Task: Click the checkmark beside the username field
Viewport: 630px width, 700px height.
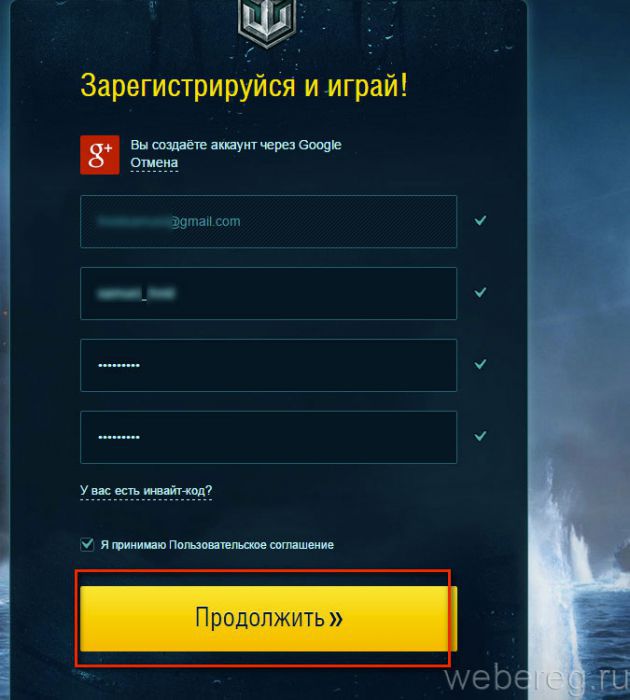Action: pyautogui.click(x=480, y=292)
